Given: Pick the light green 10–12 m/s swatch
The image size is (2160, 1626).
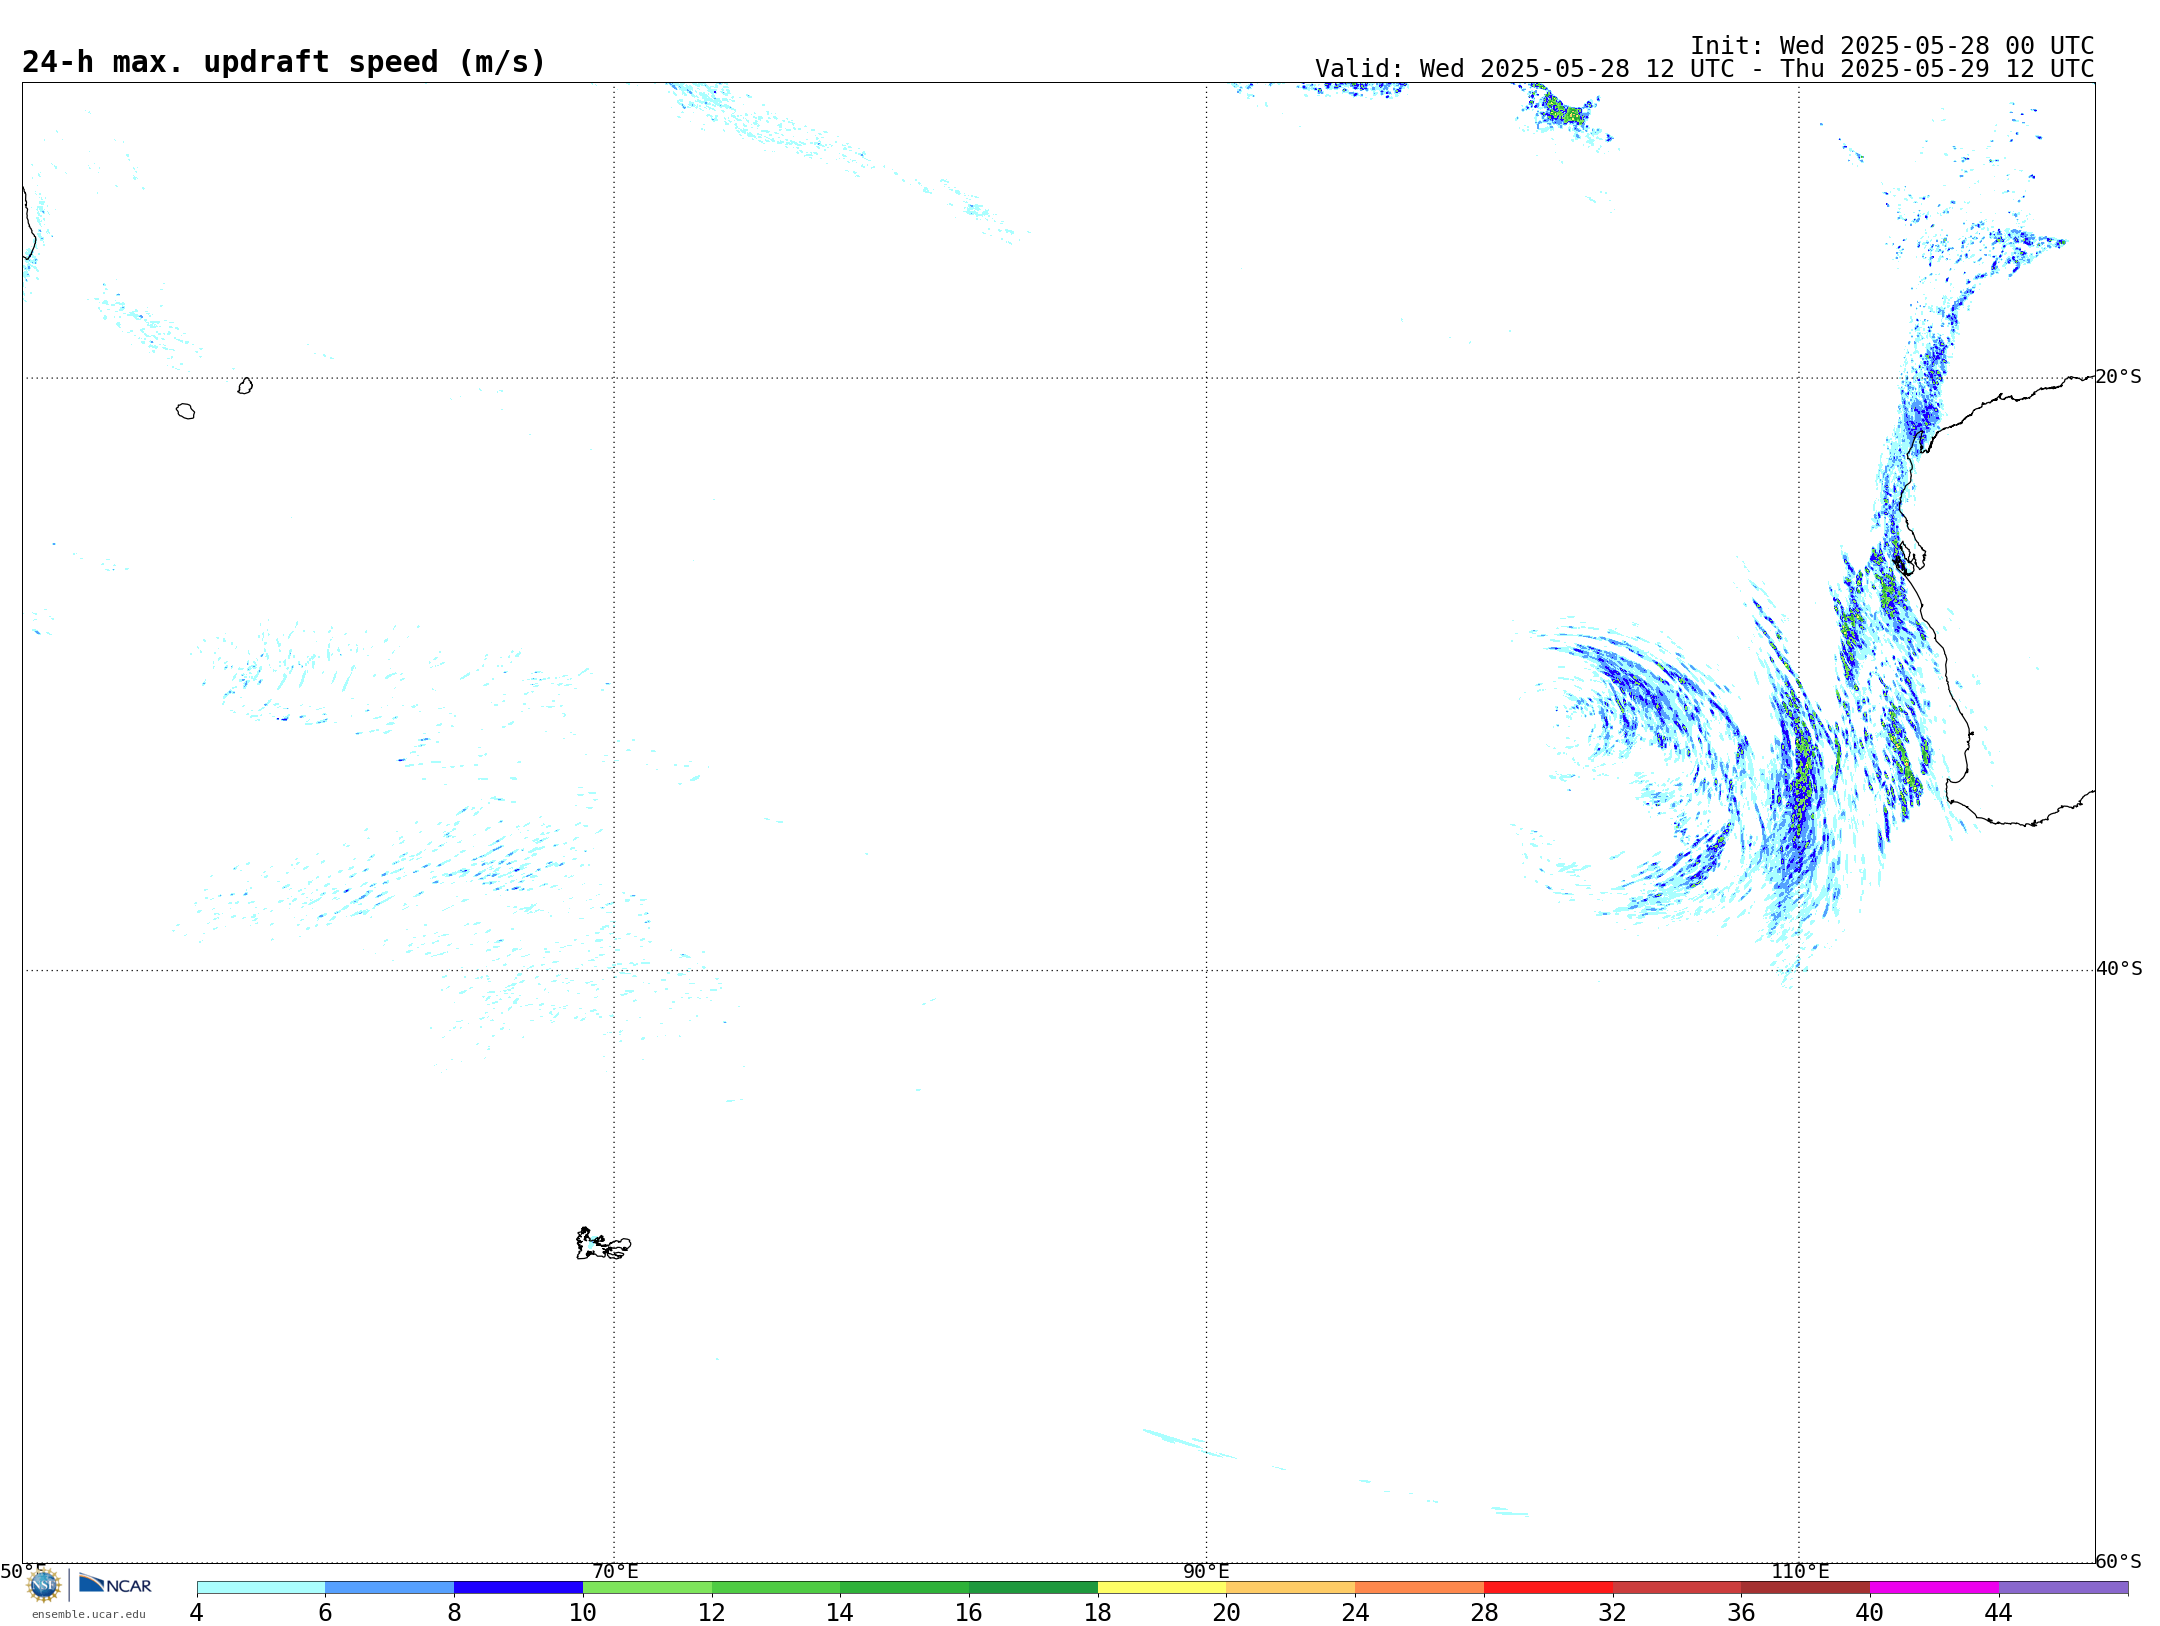Looking at the screenshot, I should (647, 1588).
